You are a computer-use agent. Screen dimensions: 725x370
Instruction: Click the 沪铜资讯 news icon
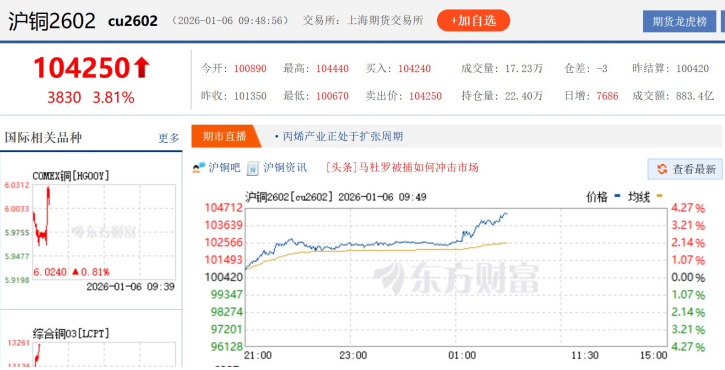[253, 168]
